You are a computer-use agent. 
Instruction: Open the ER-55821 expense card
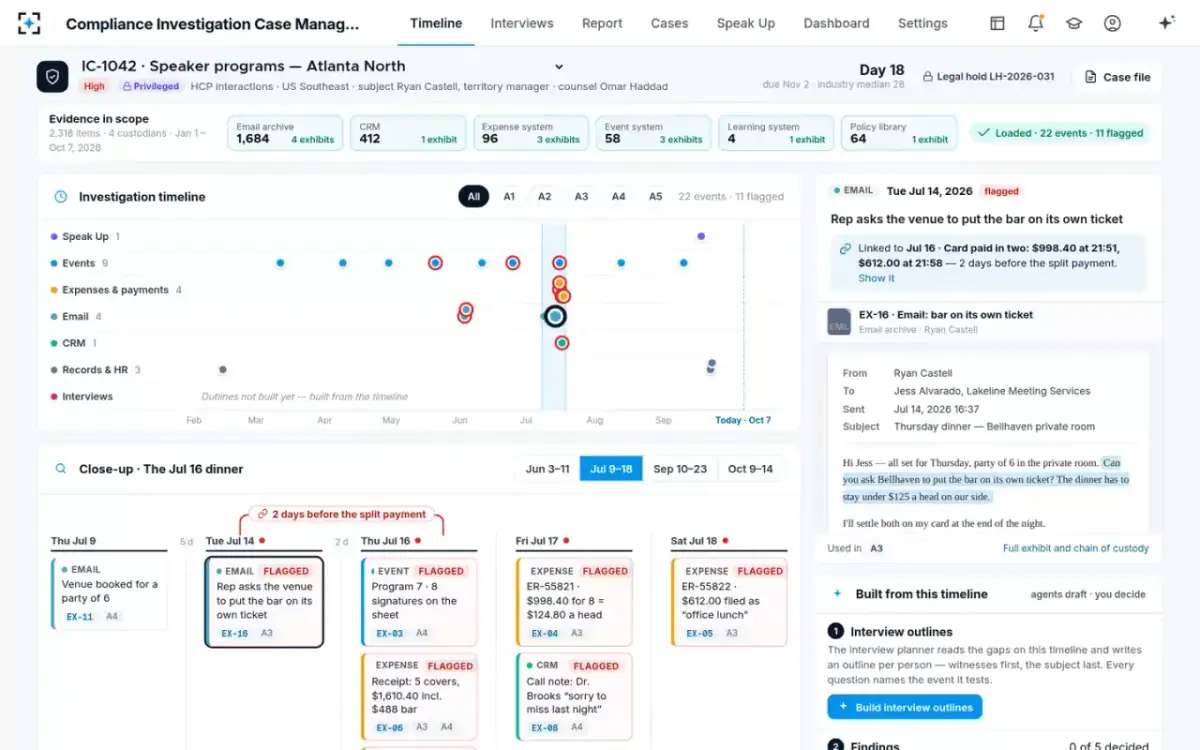pyautogui.click(x=574, y=601)
